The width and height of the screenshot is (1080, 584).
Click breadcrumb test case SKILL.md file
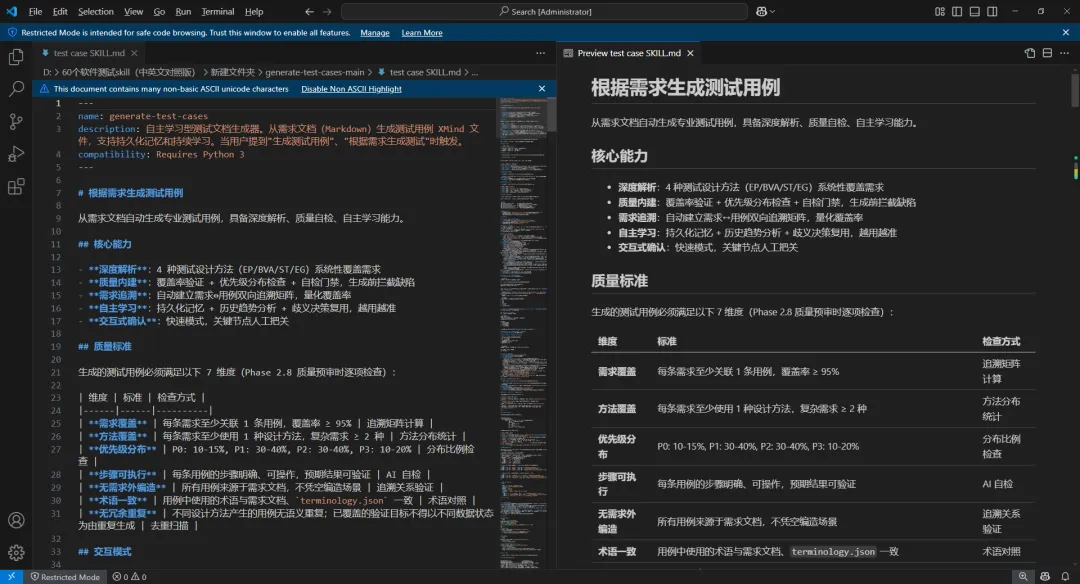(x=425, y=72)
